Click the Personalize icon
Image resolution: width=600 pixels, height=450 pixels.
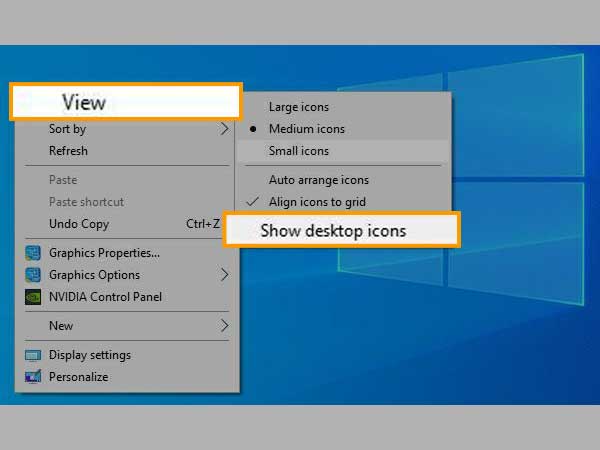coord(33,377)
